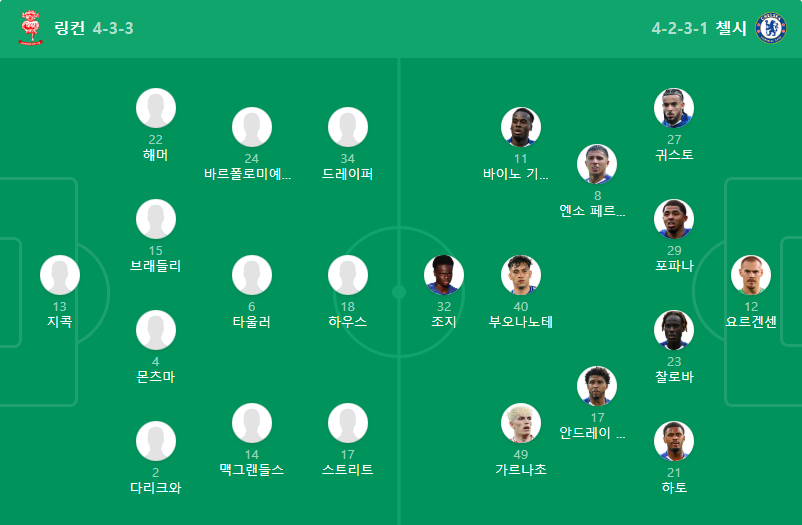The width and height of the screenshot is (802, 525).
Task: Select player 다리크와 number 2 avatar
Action: tap(156, 441)
